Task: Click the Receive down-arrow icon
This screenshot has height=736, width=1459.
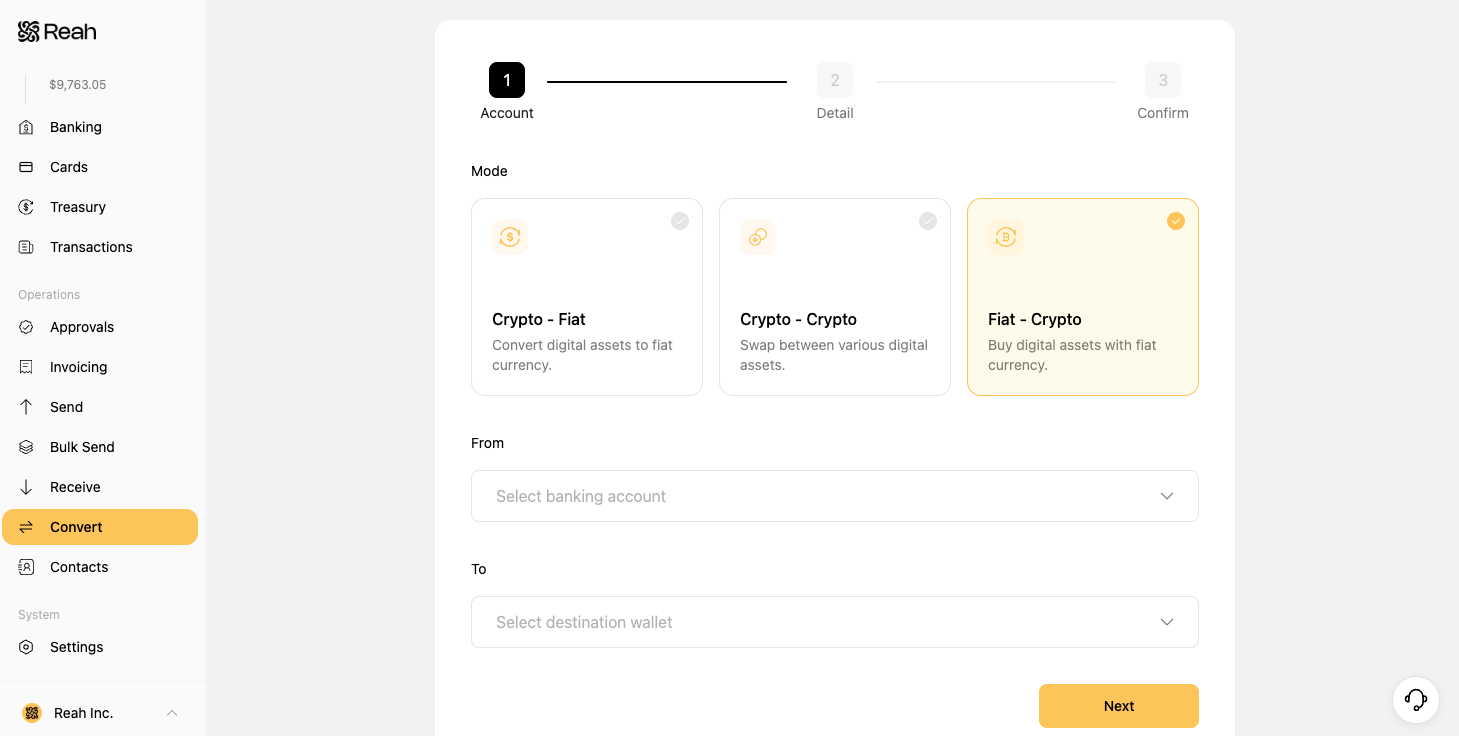Action: coord(27,487)
